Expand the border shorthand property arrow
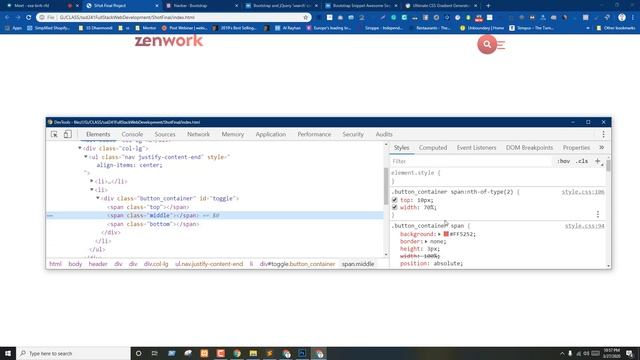The height and width of the screenshot is (360, 640). 426,242
